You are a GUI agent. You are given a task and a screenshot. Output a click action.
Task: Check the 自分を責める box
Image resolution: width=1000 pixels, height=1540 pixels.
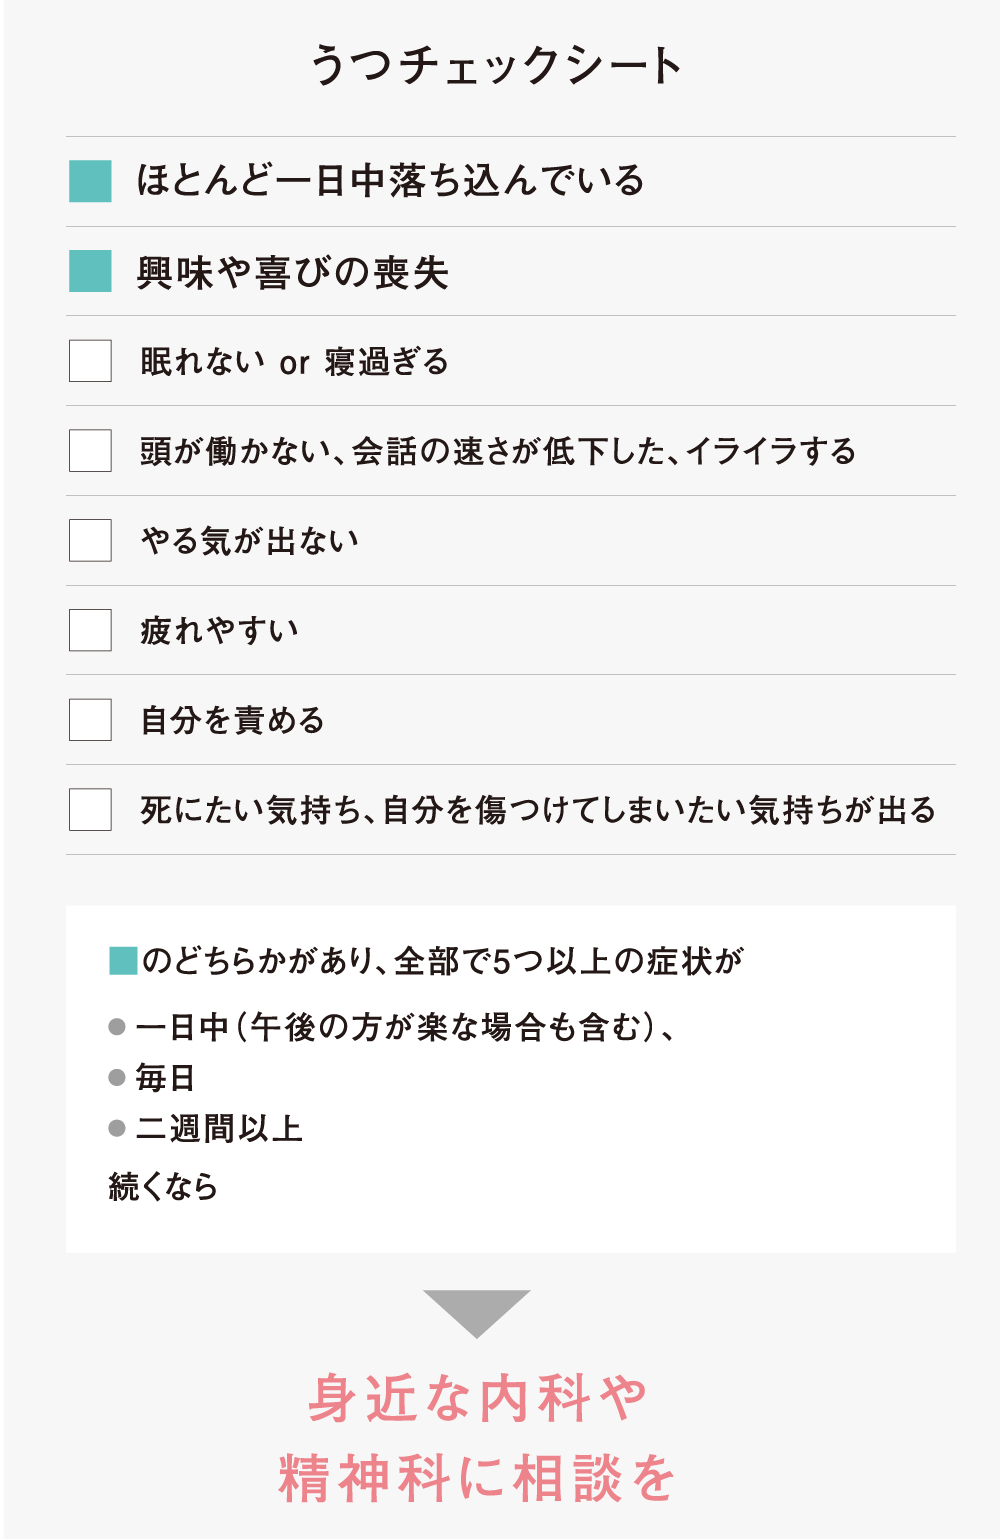[x=90, y=720]
